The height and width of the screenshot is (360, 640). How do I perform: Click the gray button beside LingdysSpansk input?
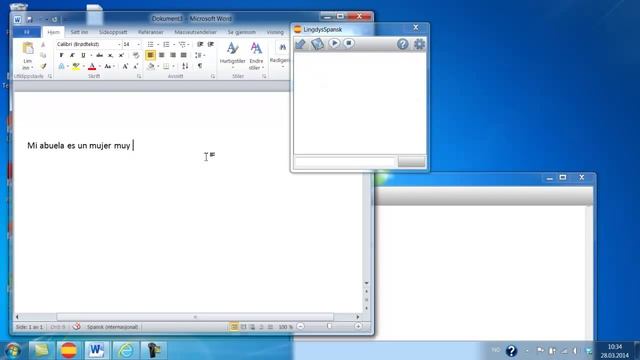pyautogui.click(x=411, y=162)
